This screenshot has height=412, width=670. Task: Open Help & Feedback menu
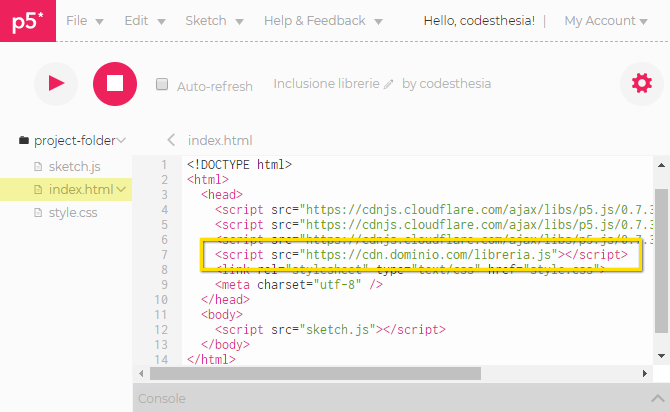(x=322, y=21)
